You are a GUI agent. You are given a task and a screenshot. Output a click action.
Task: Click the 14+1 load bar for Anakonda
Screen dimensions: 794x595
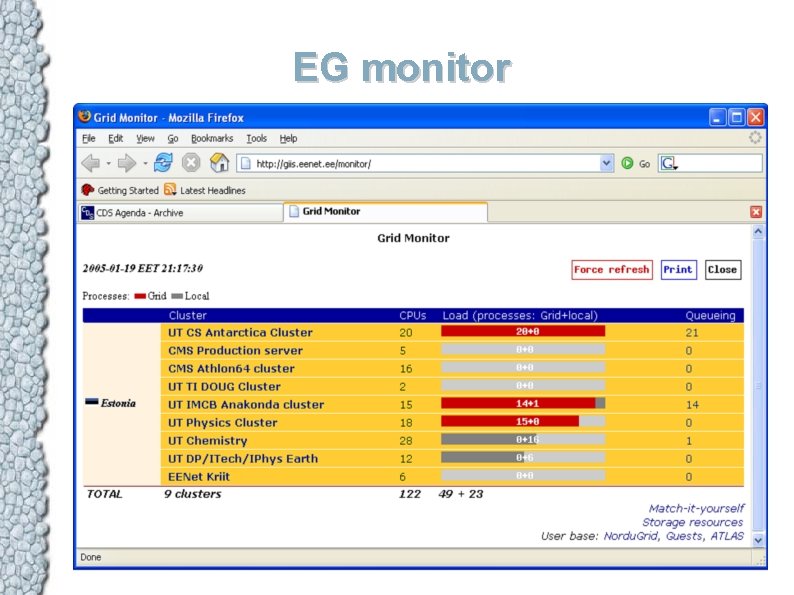coord(523,403)
